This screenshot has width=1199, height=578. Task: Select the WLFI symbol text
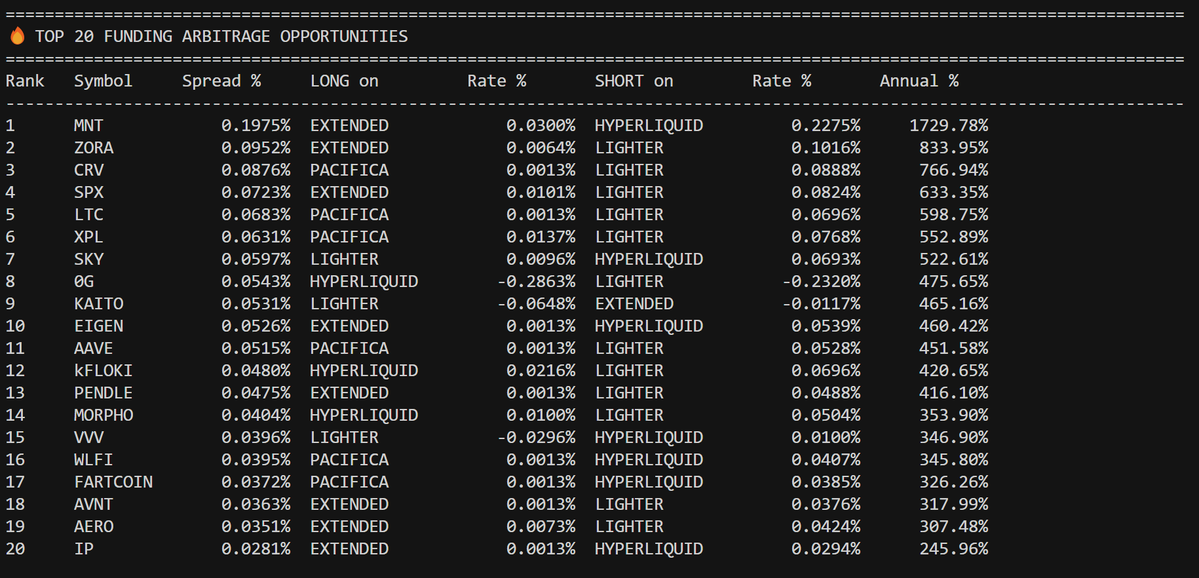[x=94, y=459]
